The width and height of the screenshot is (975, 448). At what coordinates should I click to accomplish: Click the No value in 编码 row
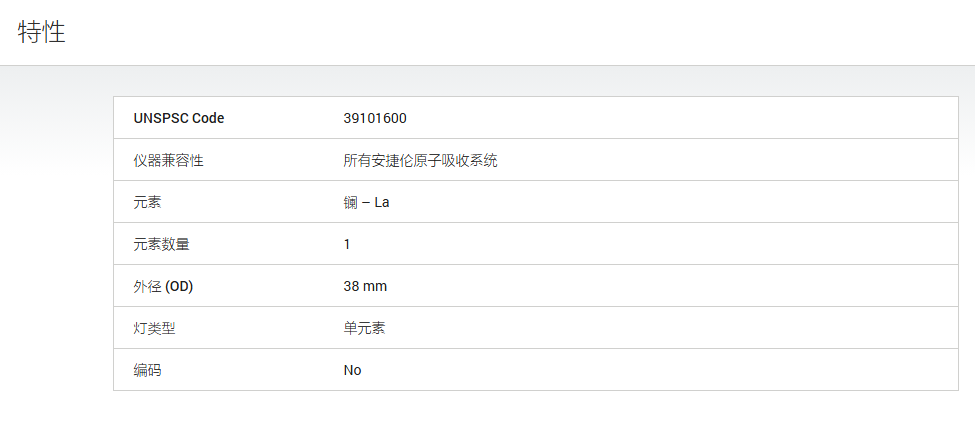(x=352, y=370)
